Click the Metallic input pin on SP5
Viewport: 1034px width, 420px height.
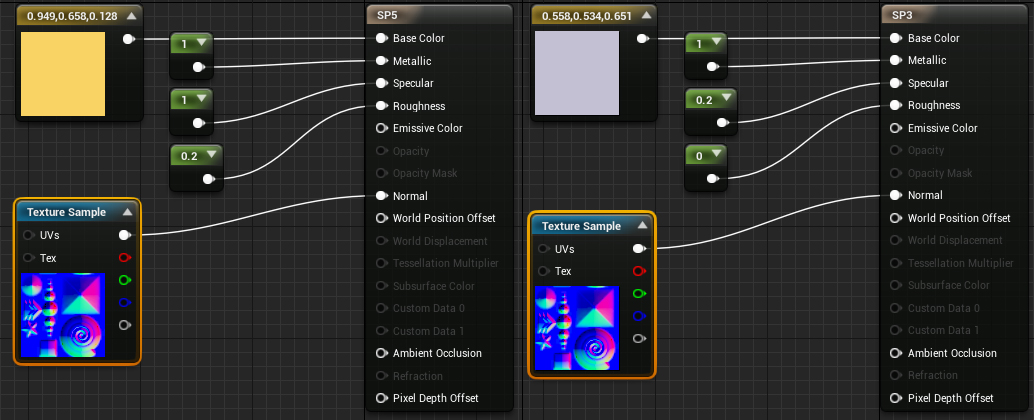click(382, 61)
